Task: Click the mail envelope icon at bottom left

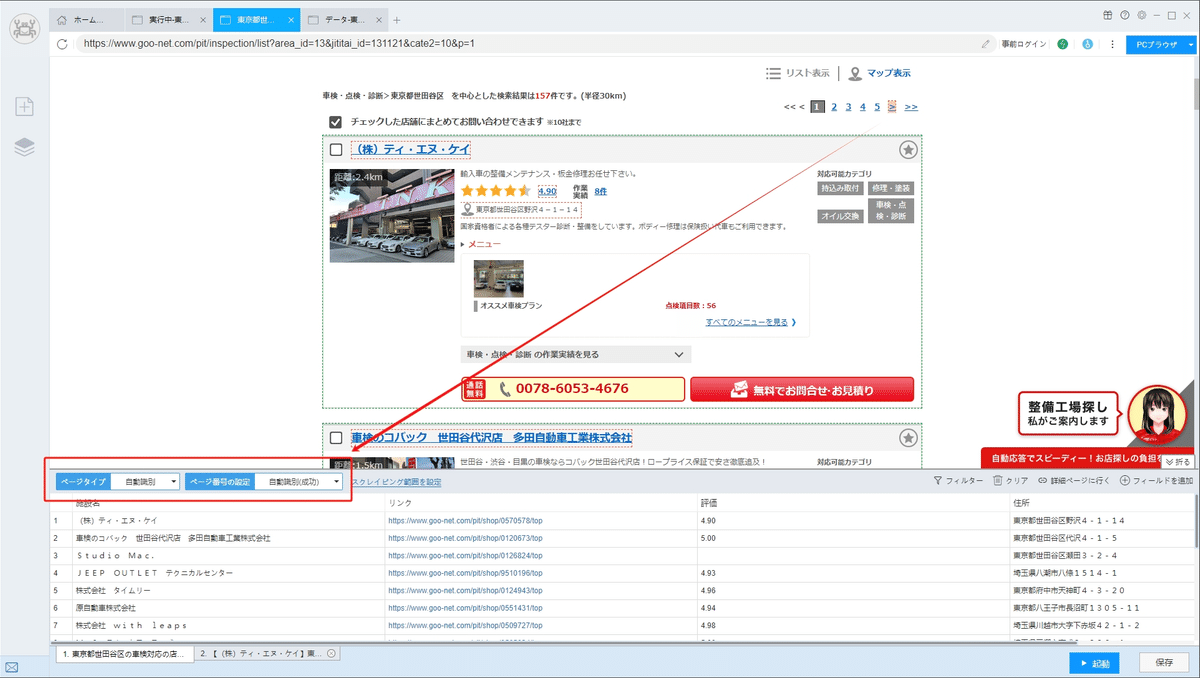Action: [12, 667]
